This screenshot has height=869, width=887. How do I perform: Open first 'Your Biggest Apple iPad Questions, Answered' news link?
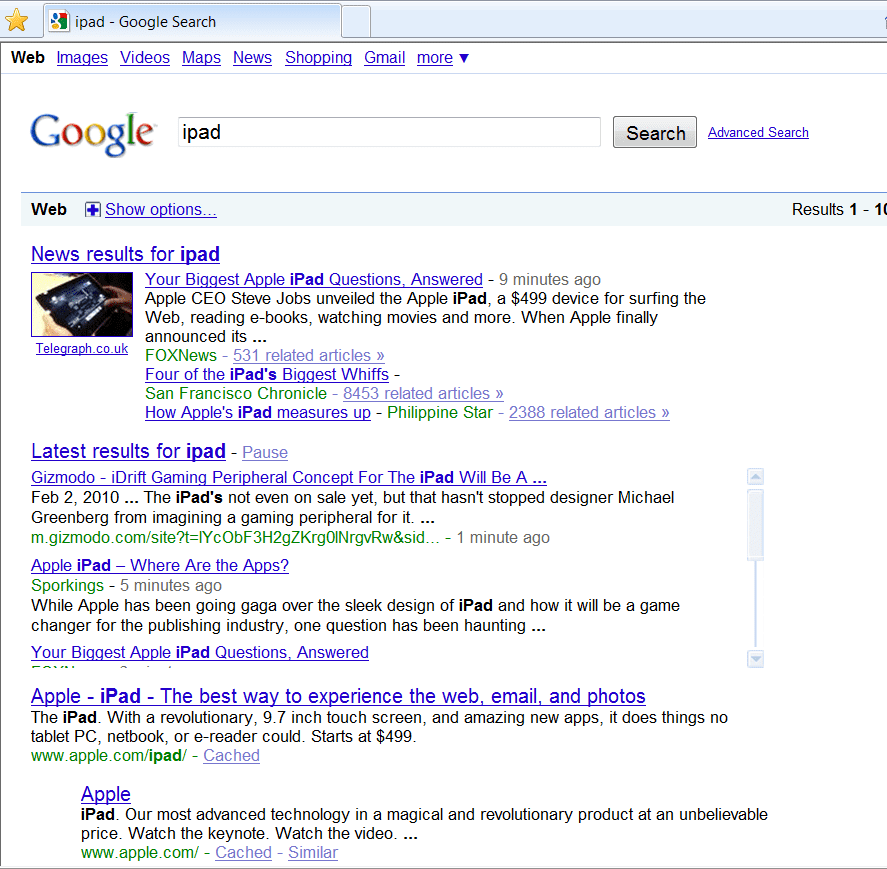314,279
